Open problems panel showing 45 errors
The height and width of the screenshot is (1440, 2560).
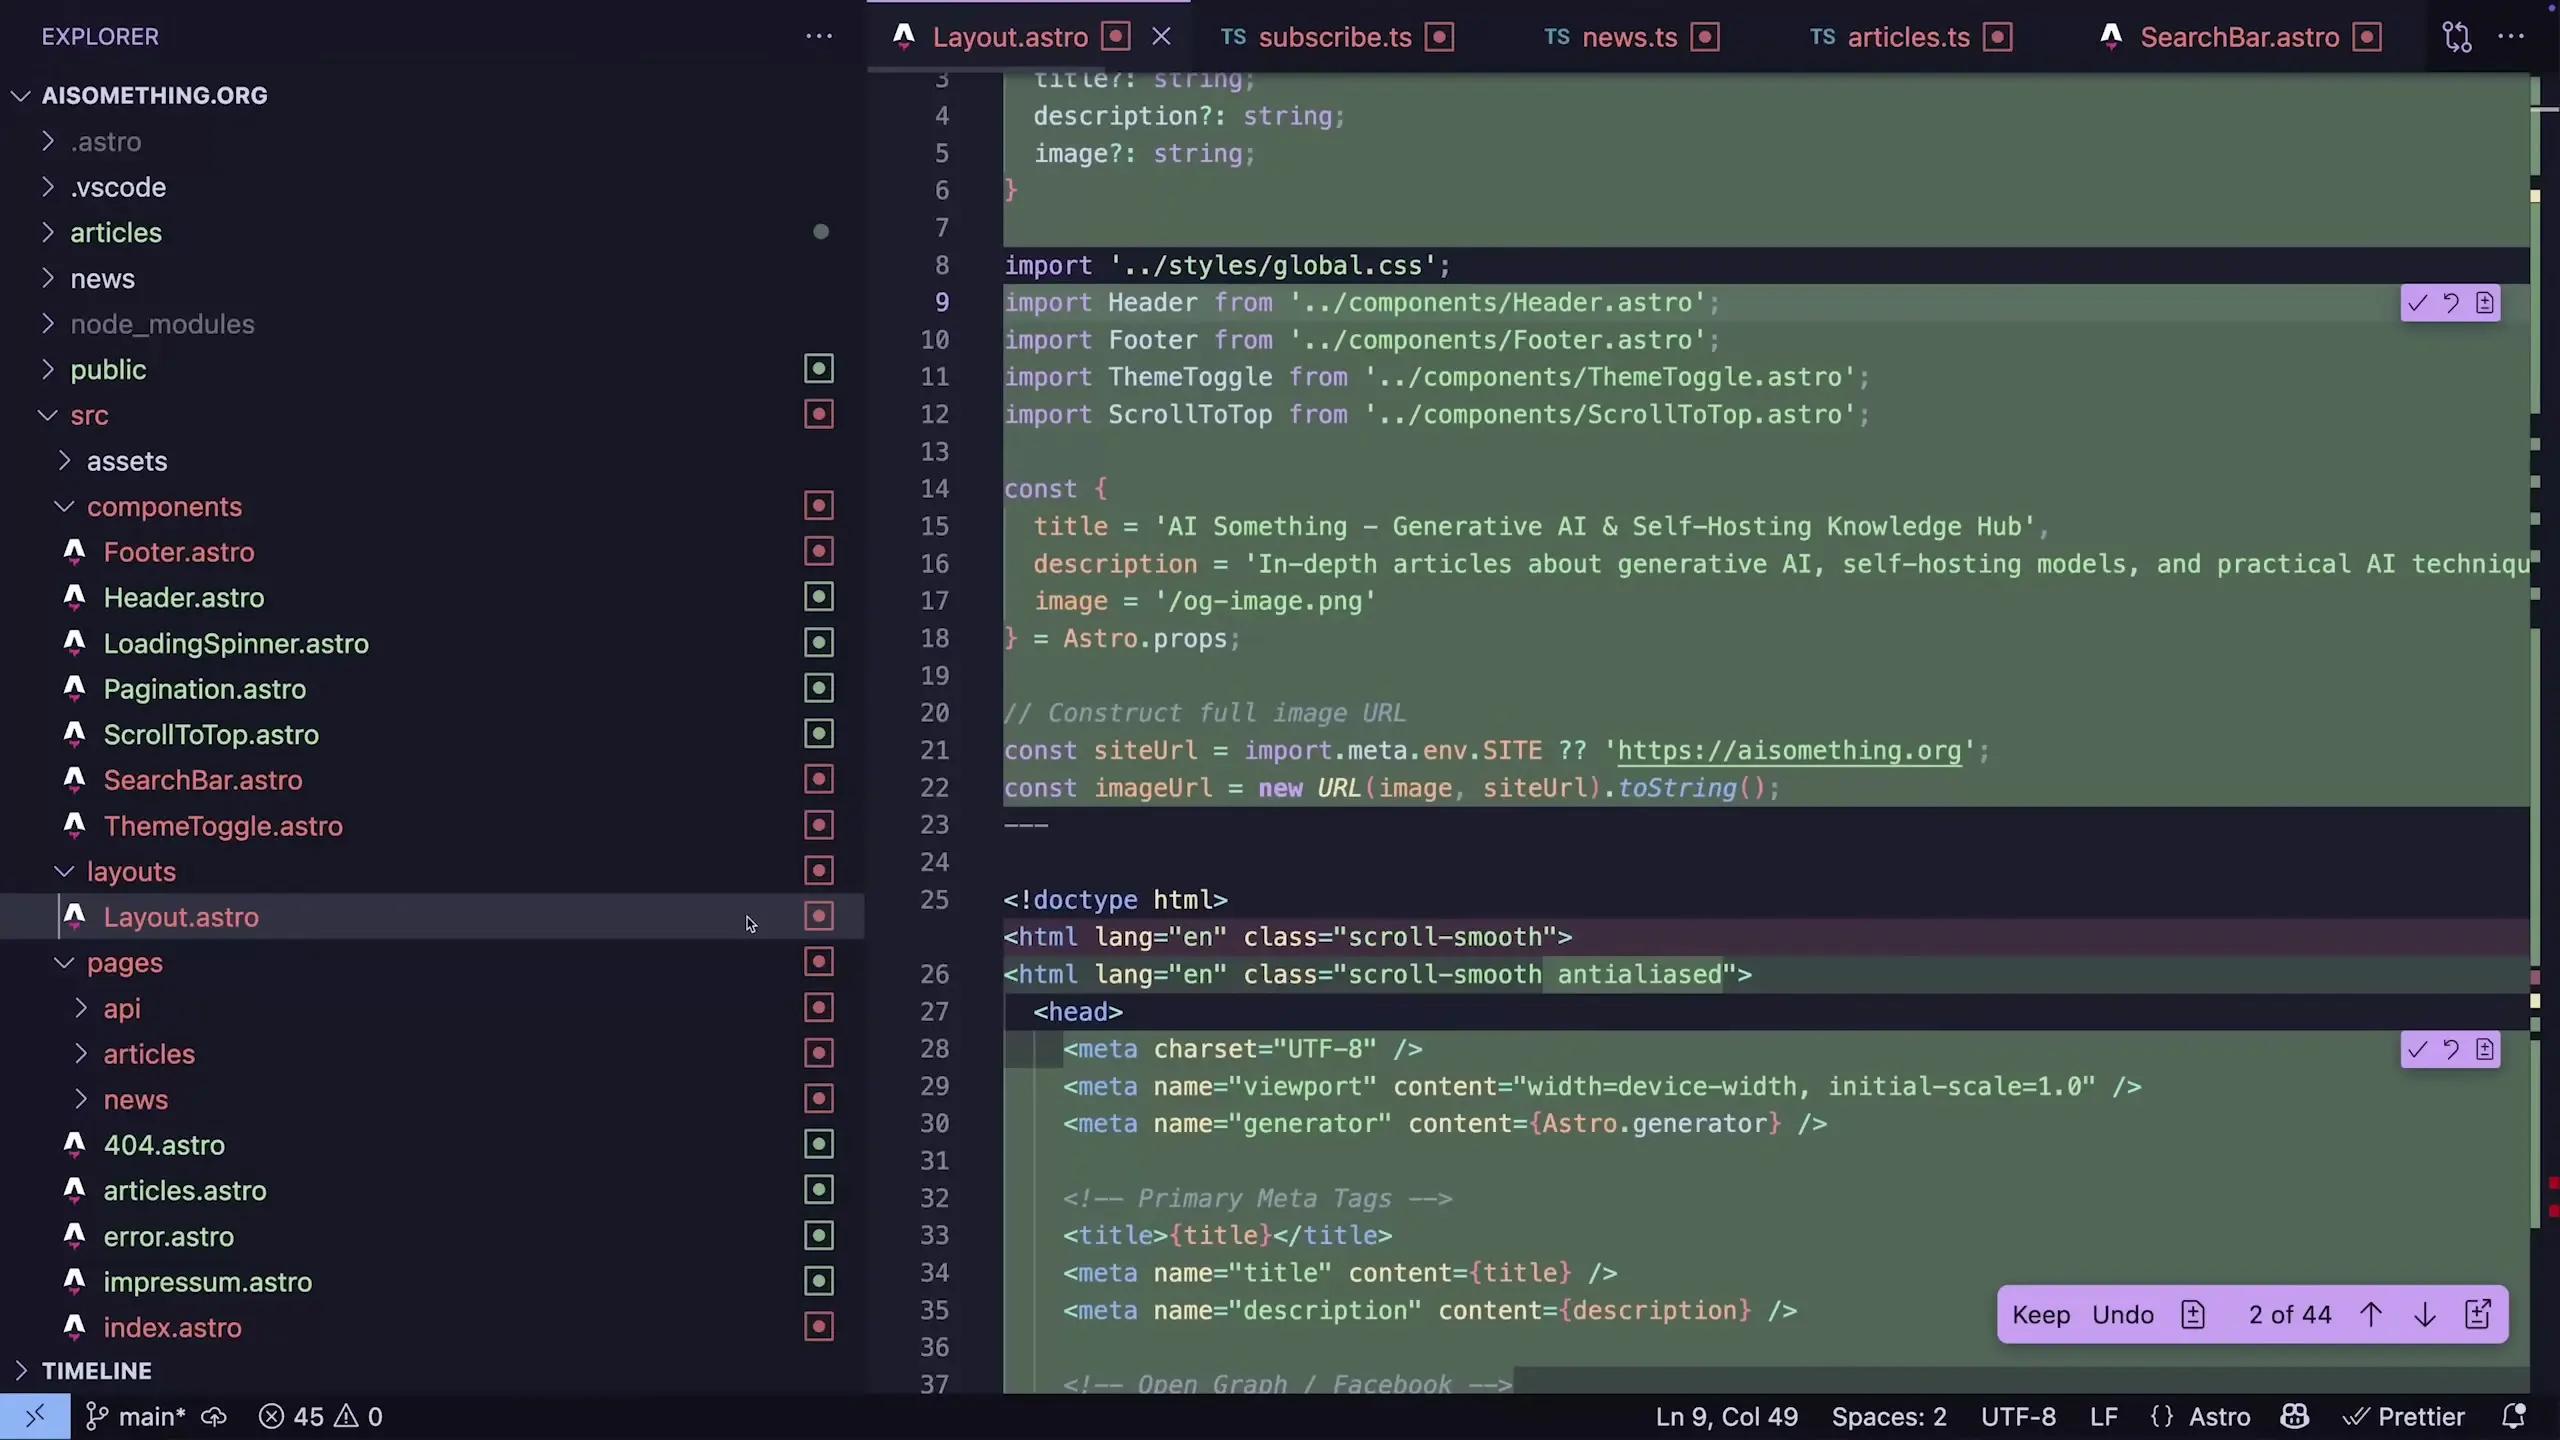pos(321,1417)
